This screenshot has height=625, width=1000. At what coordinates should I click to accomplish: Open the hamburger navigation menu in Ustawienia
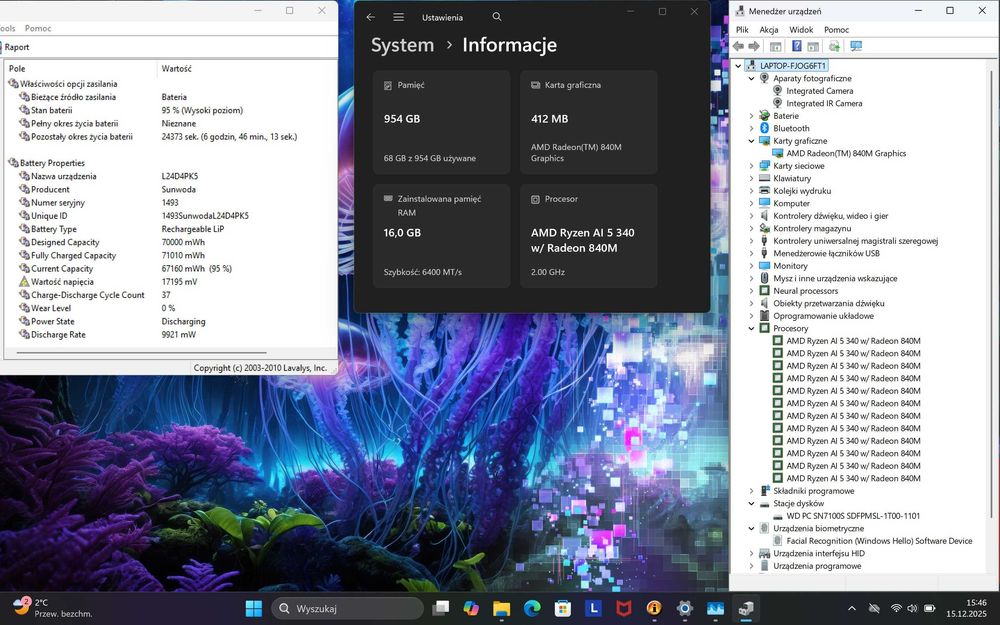point(399,17)
